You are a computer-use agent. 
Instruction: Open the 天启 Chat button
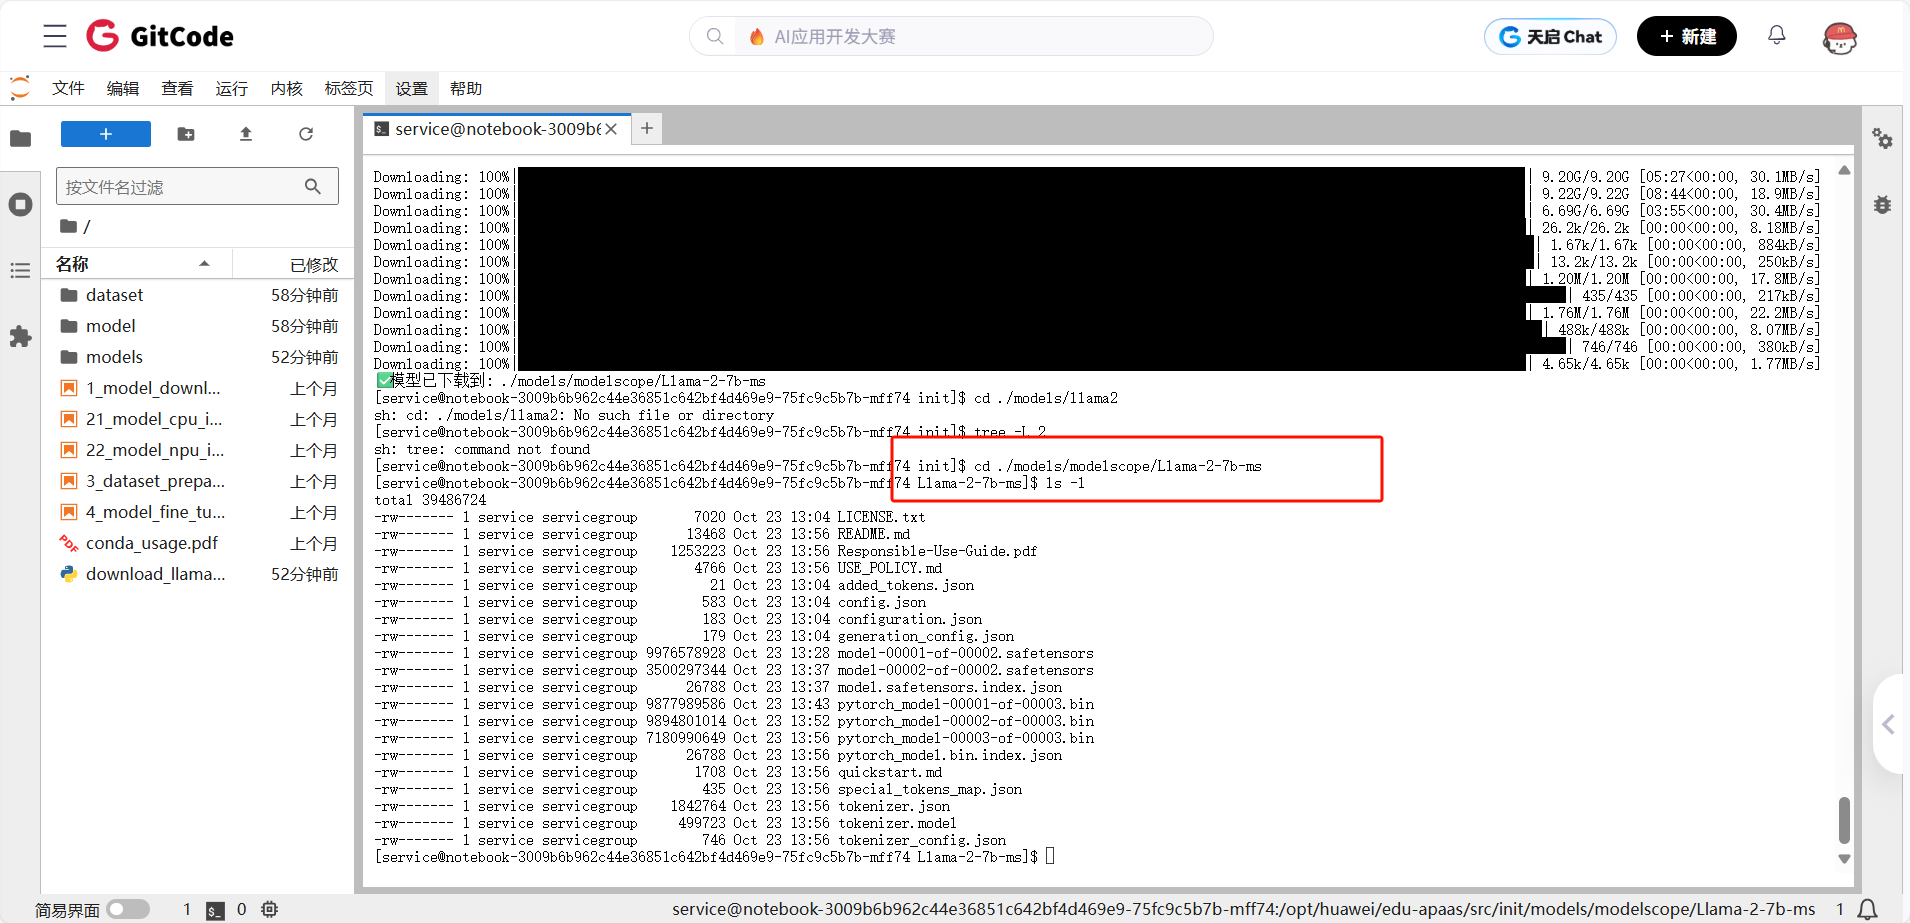coord(1550,37)
